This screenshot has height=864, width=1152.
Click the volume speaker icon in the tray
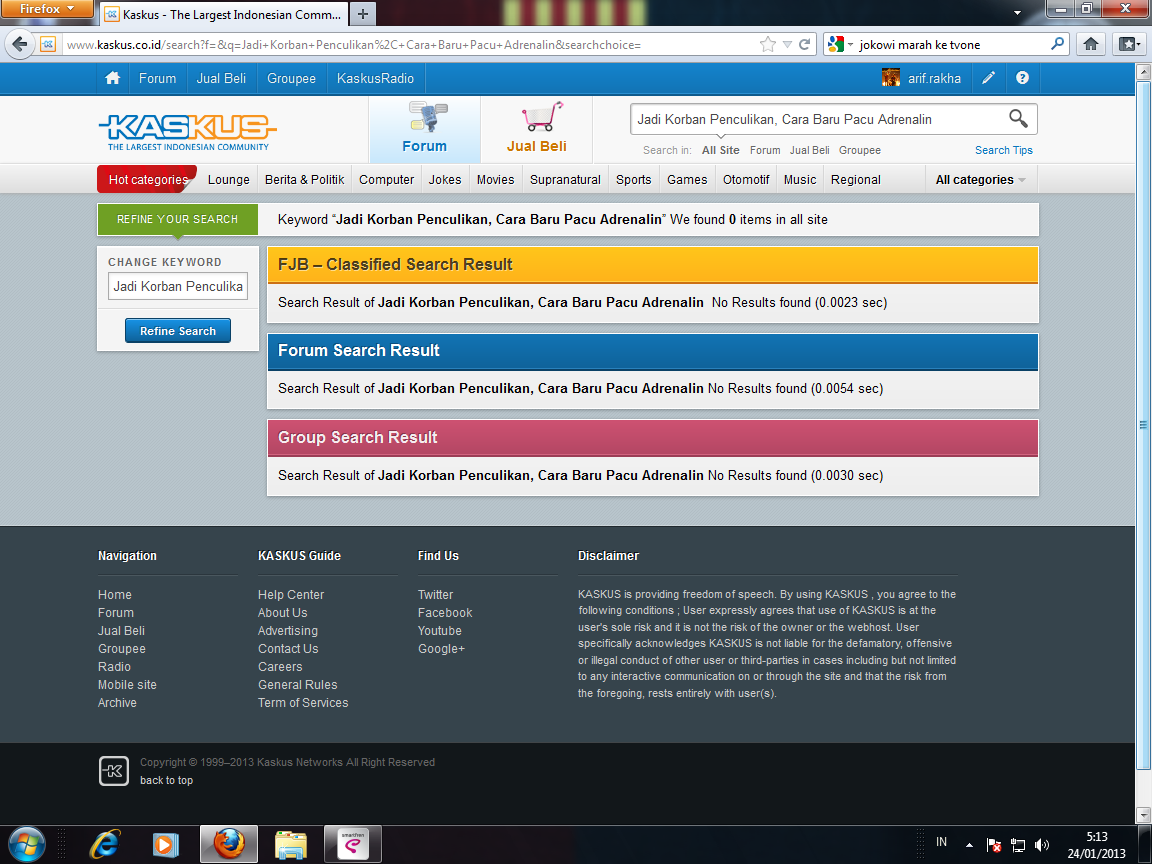[1042, 844]
